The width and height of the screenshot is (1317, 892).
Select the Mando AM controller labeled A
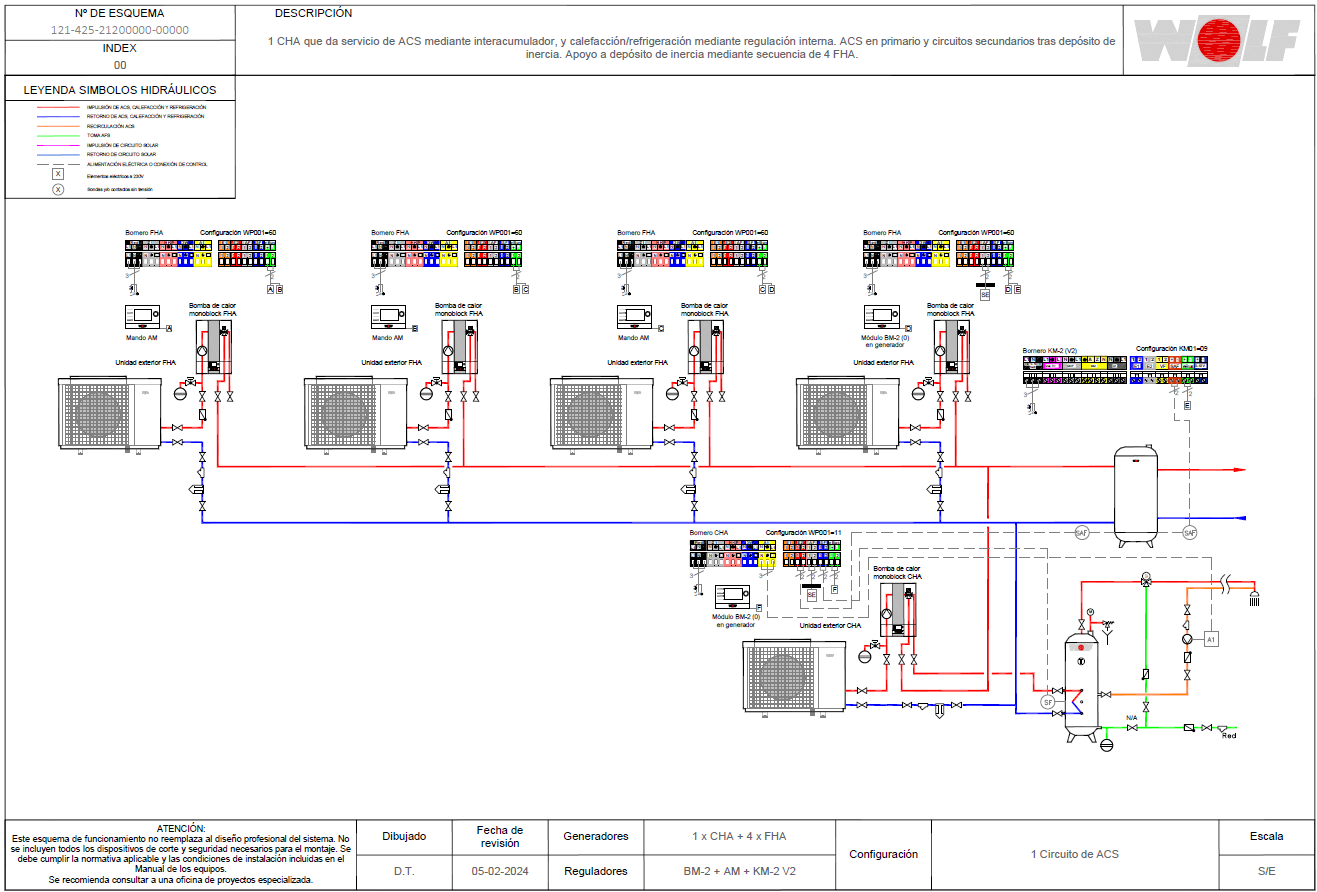[x=144, y=316]
